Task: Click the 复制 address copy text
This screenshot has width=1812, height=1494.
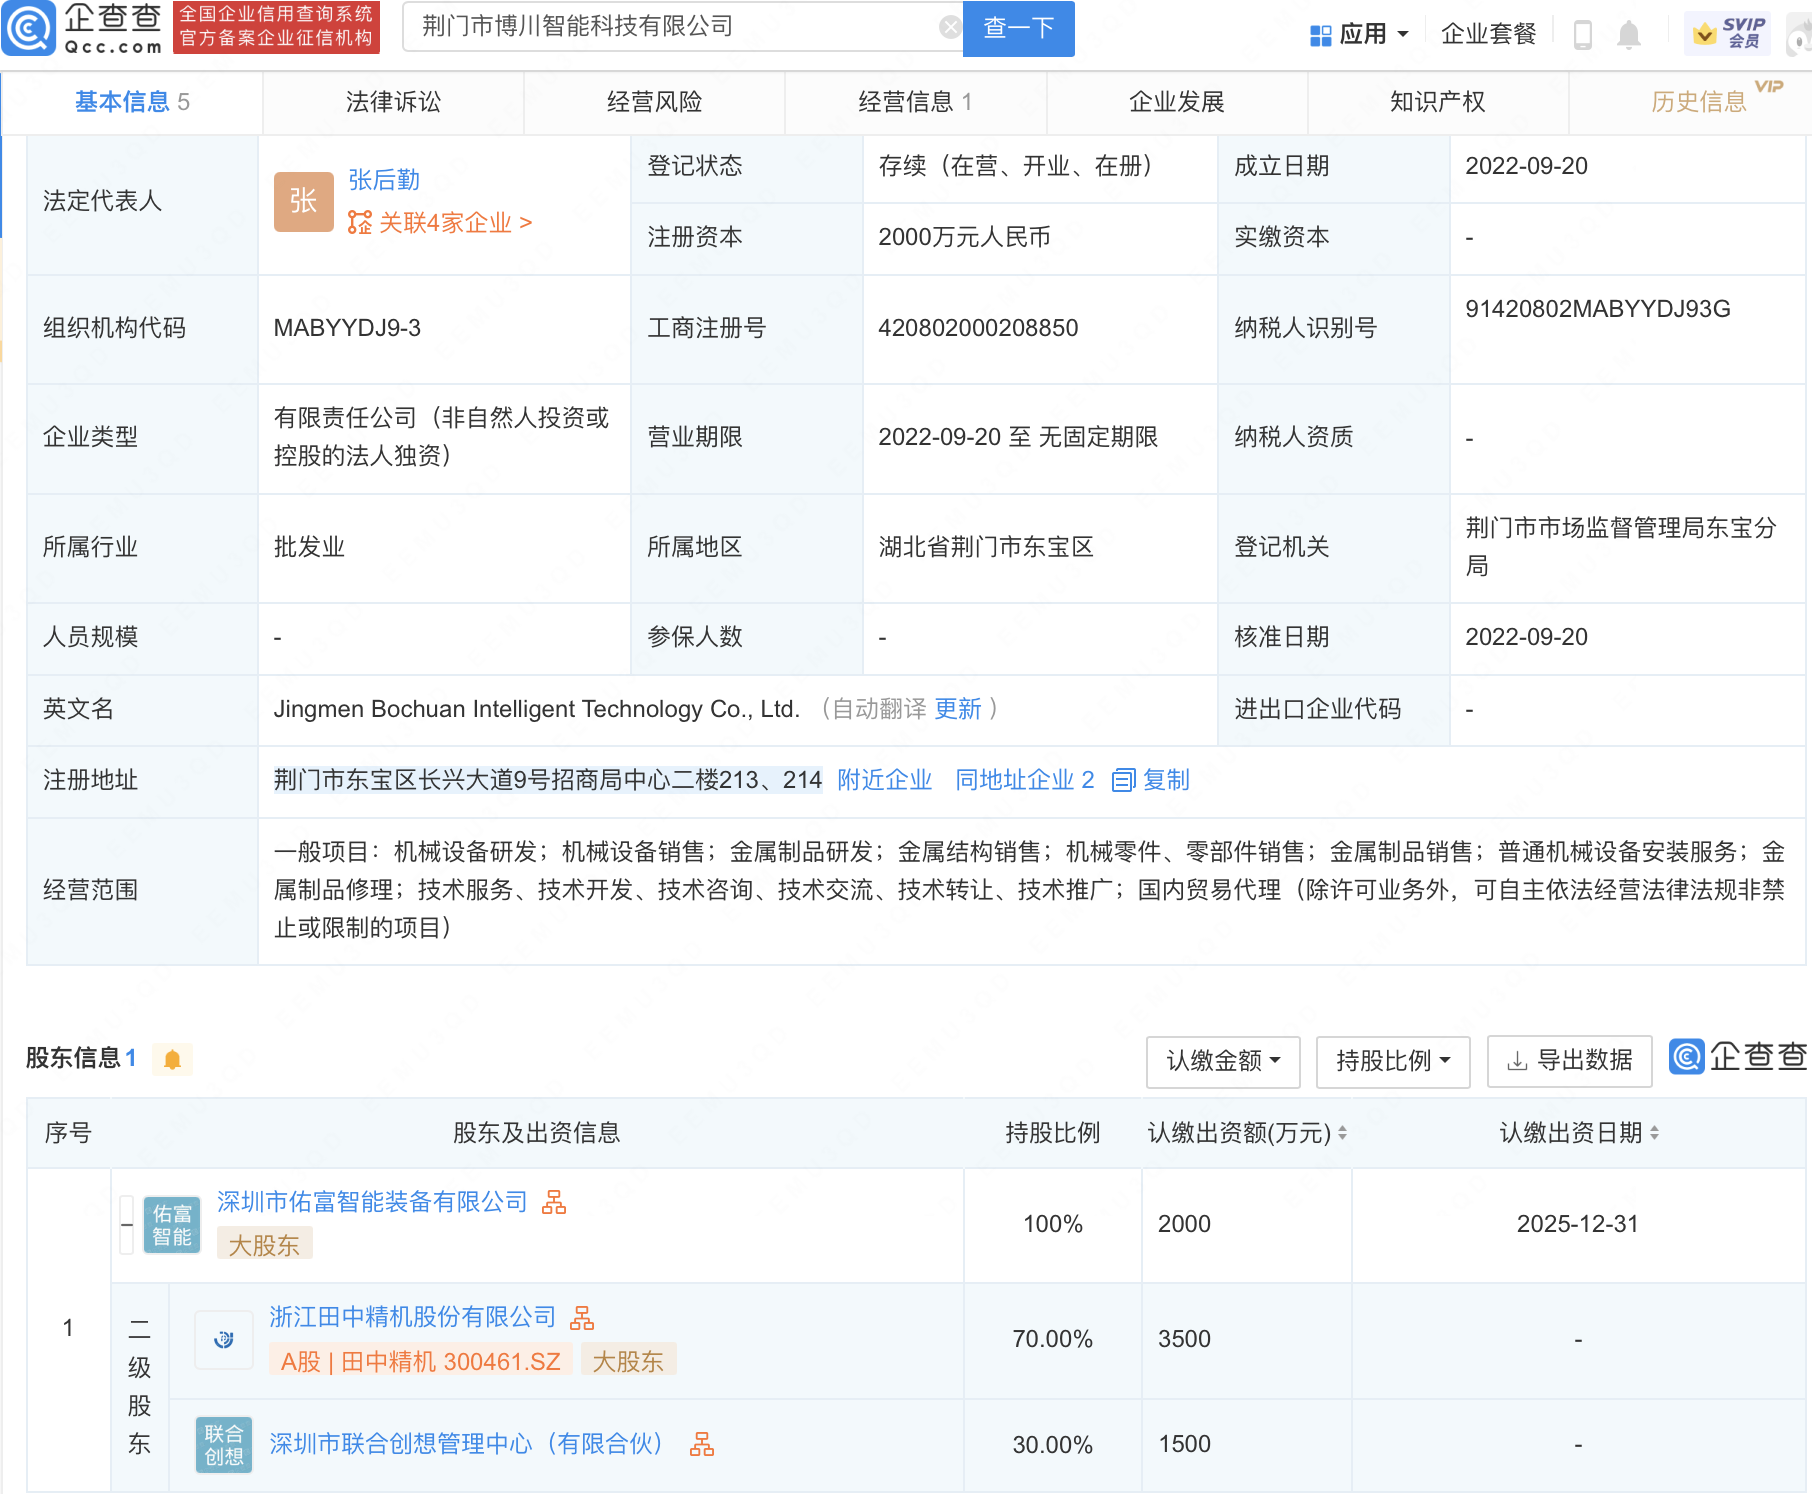Action: click(x=1166, y=780)
